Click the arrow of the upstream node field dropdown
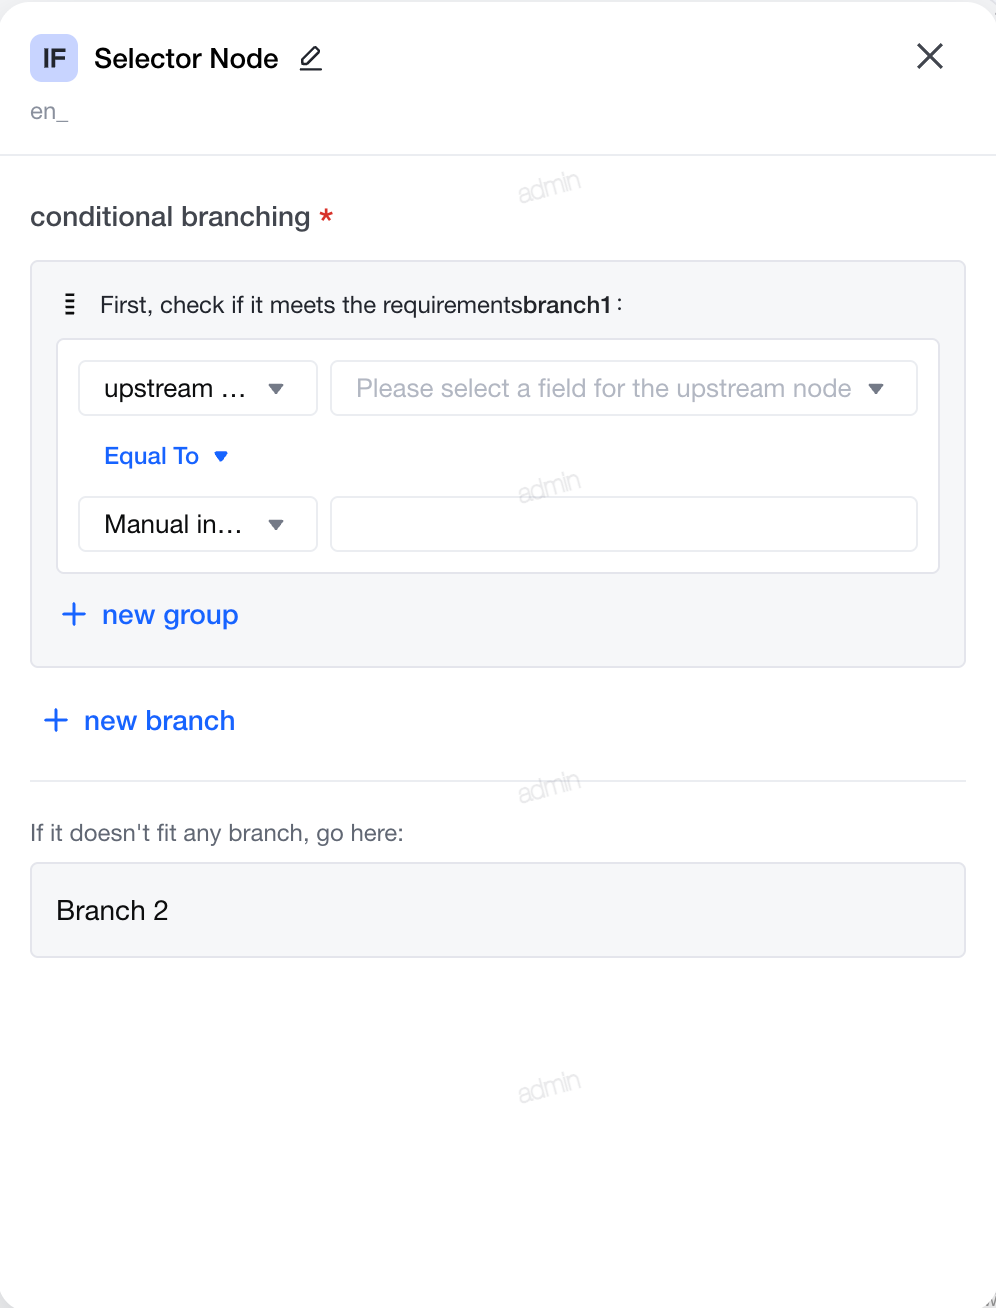This screenshot has width=996, height=1308. tap(876, 389)
